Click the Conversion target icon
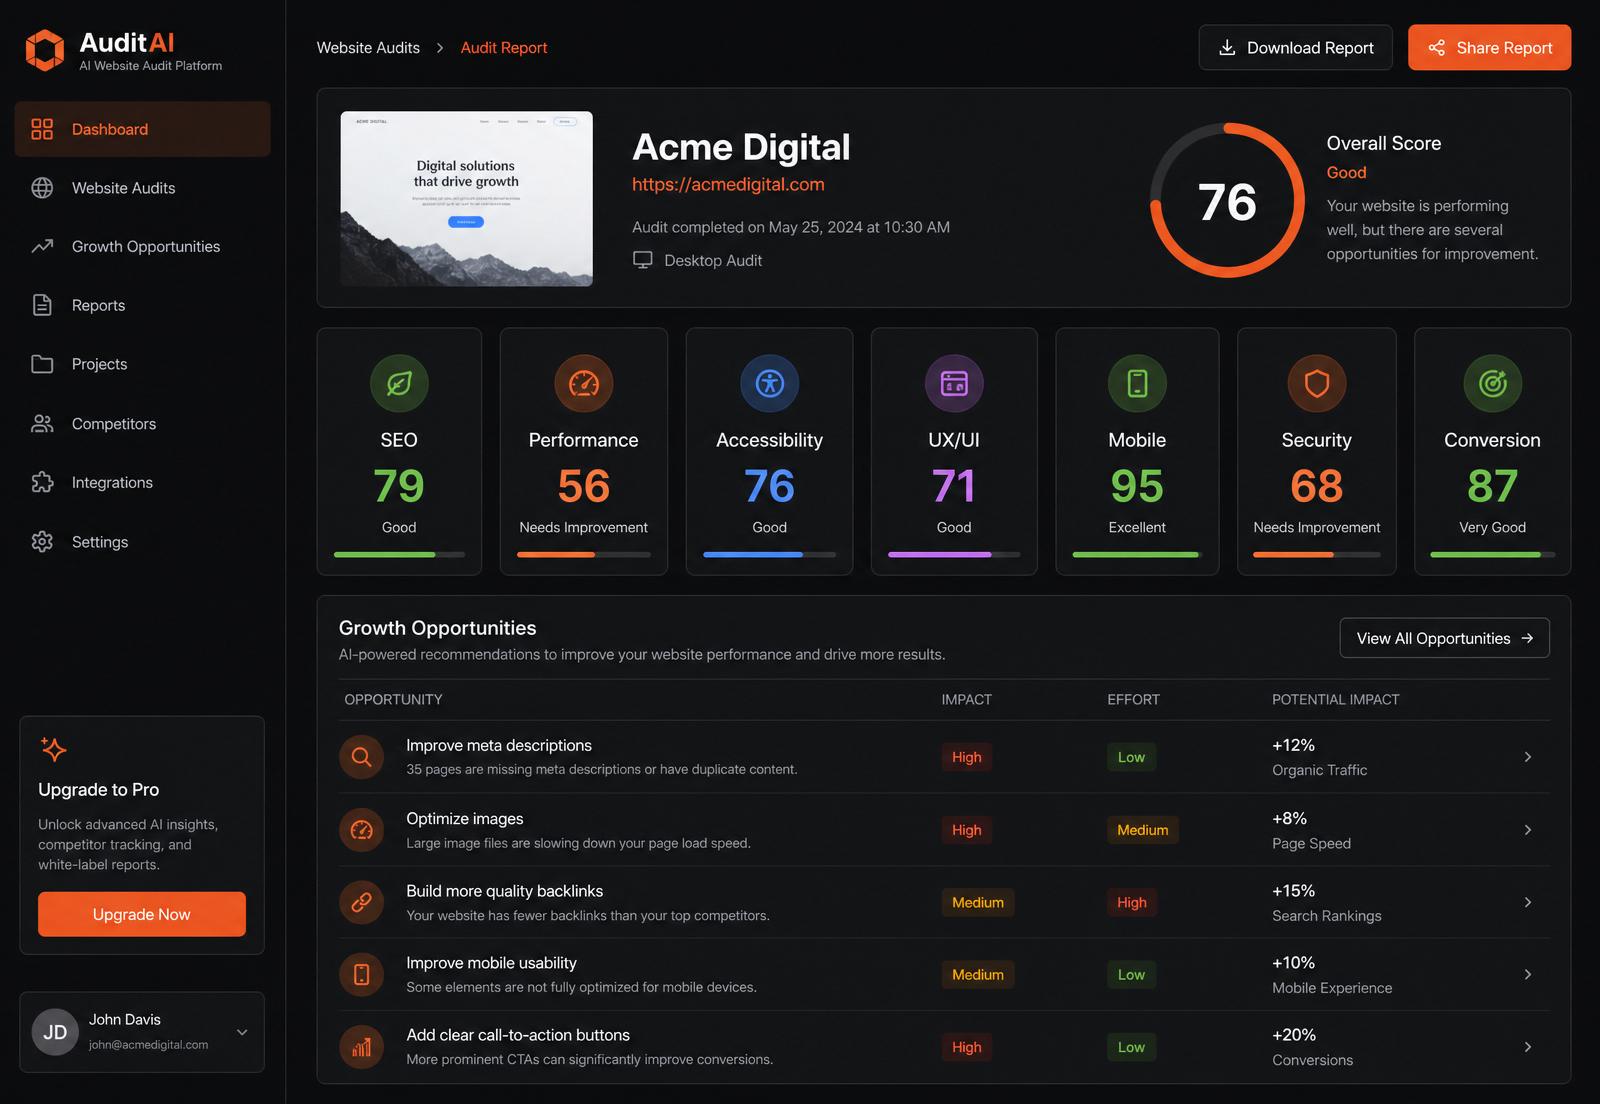This screenshot has height=1104, width=1600. 1493,383
